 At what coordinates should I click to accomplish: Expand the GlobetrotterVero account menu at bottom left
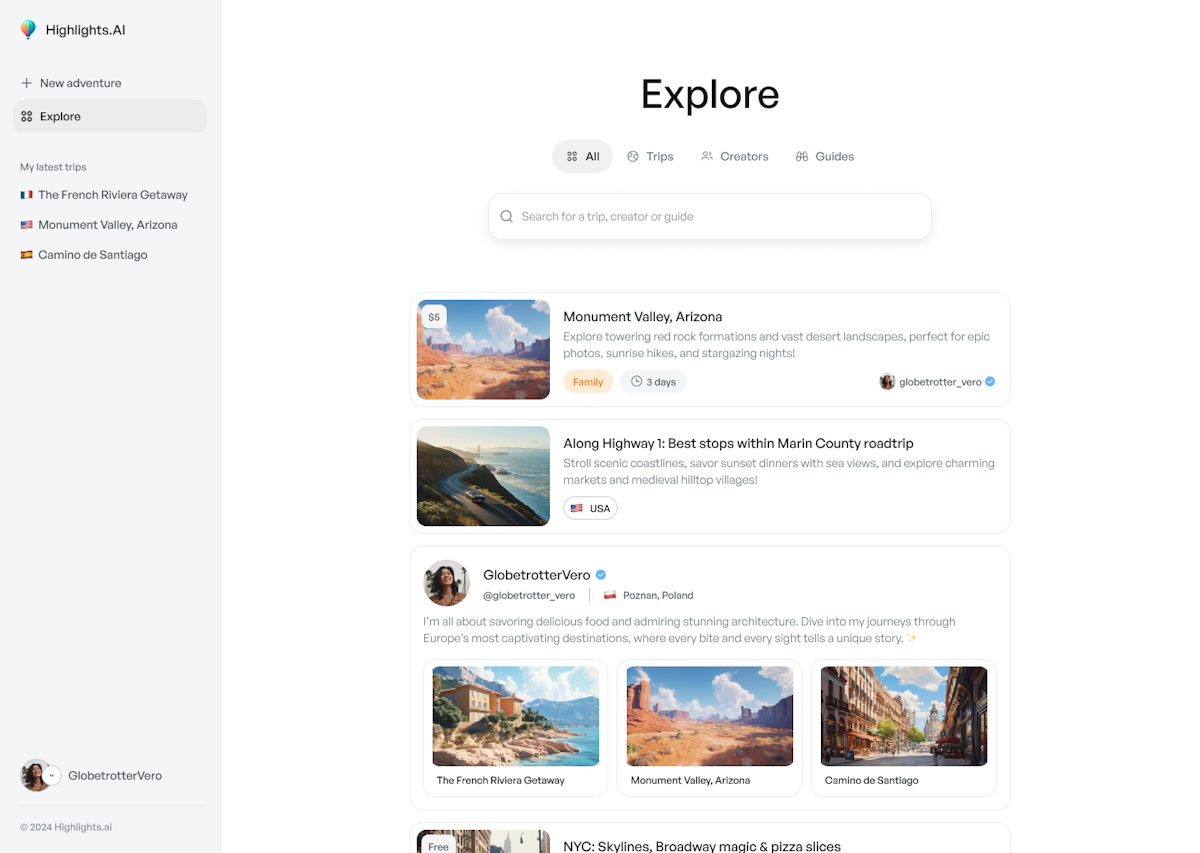coord(52,775)
